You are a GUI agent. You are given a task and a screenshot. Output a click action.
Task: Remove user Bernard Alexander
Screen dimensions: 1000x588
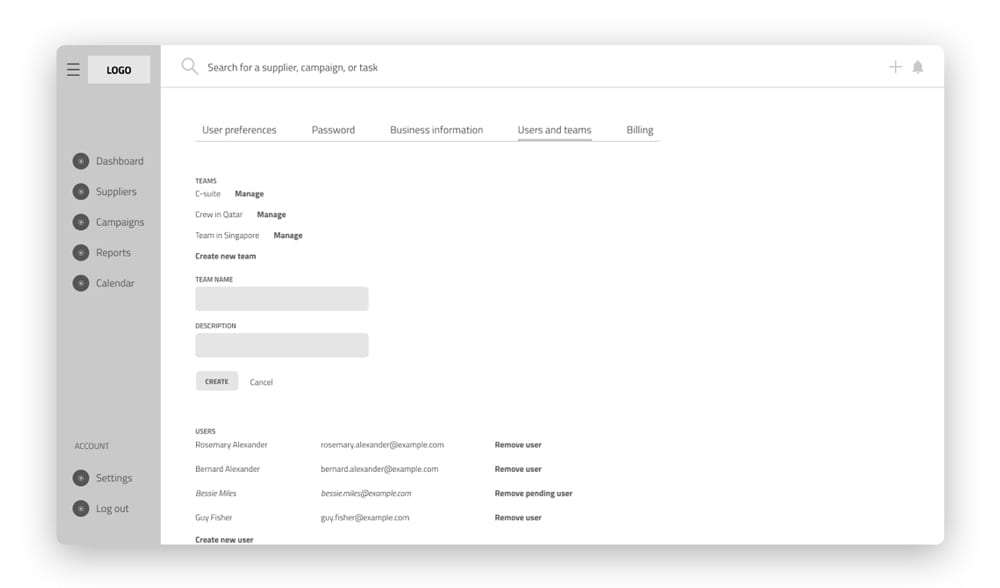518,469
